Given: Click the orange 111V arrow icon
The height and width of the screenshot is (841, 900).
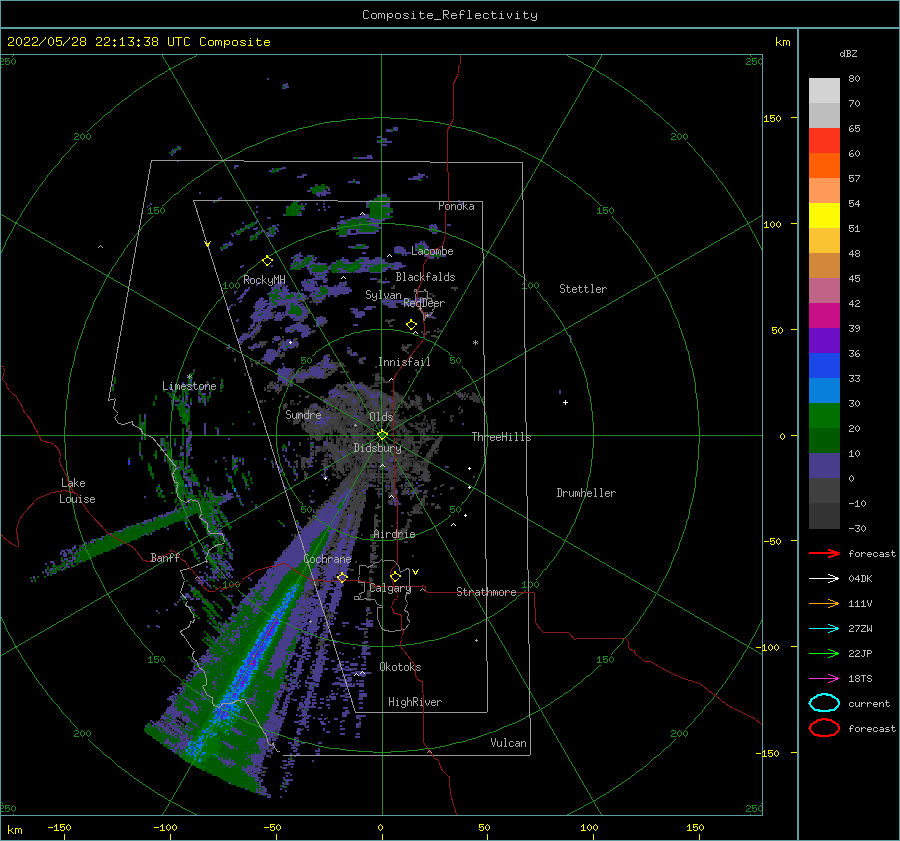Looking at the screenshot, I should pyautogui.click(x=824, y=603).
